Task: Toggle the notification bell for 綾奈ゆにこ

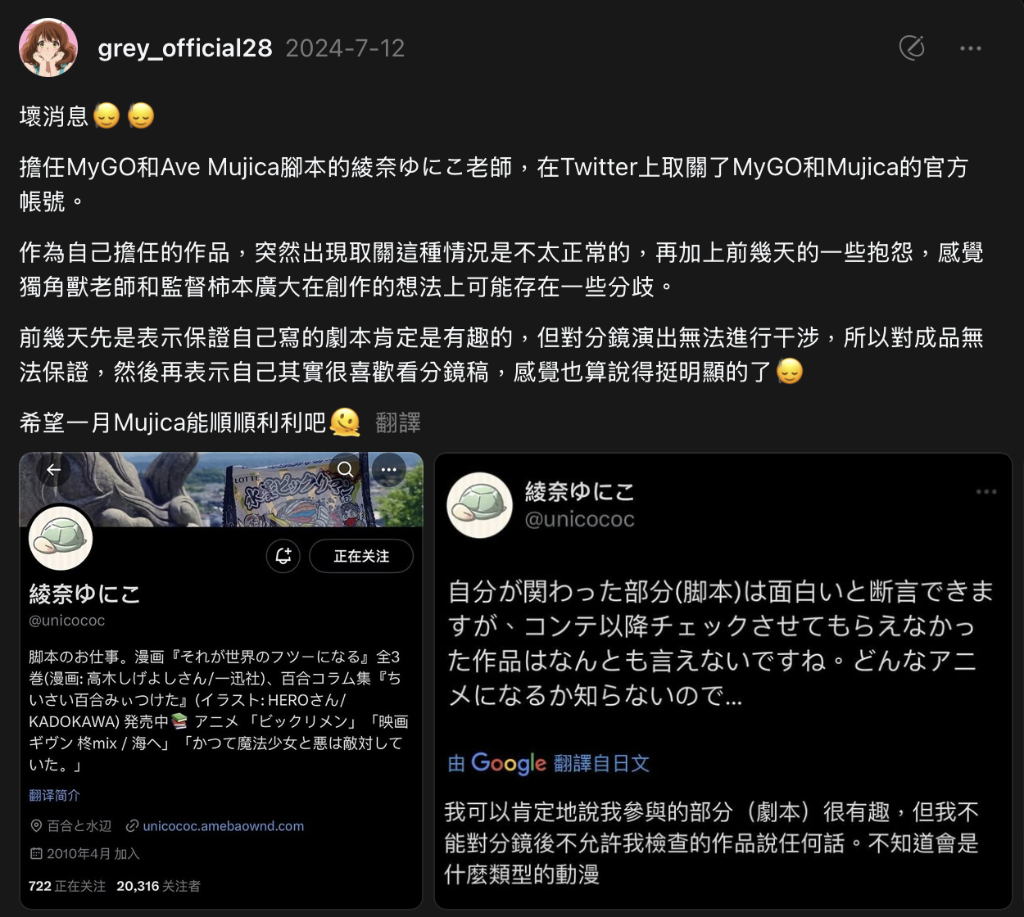Action: click(x=283, y=556)
